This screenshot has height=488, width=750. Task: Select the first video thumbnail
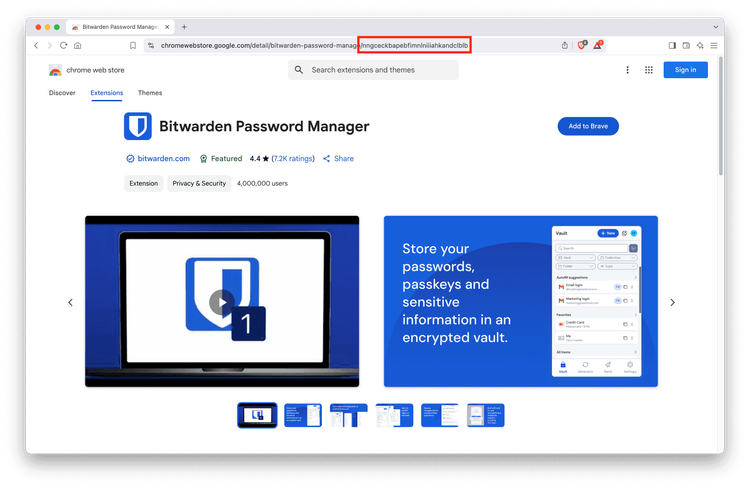point(257,415)
